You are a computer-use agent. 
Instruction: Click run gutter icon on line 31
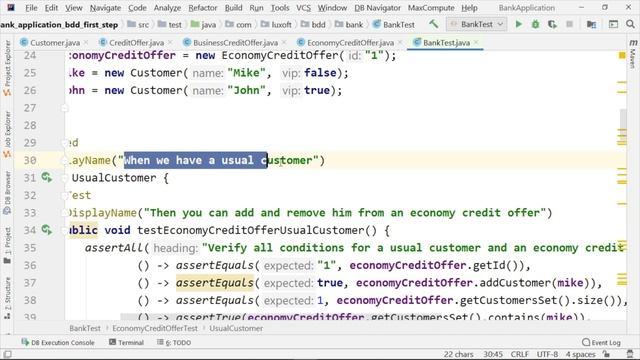pos(47,178)
